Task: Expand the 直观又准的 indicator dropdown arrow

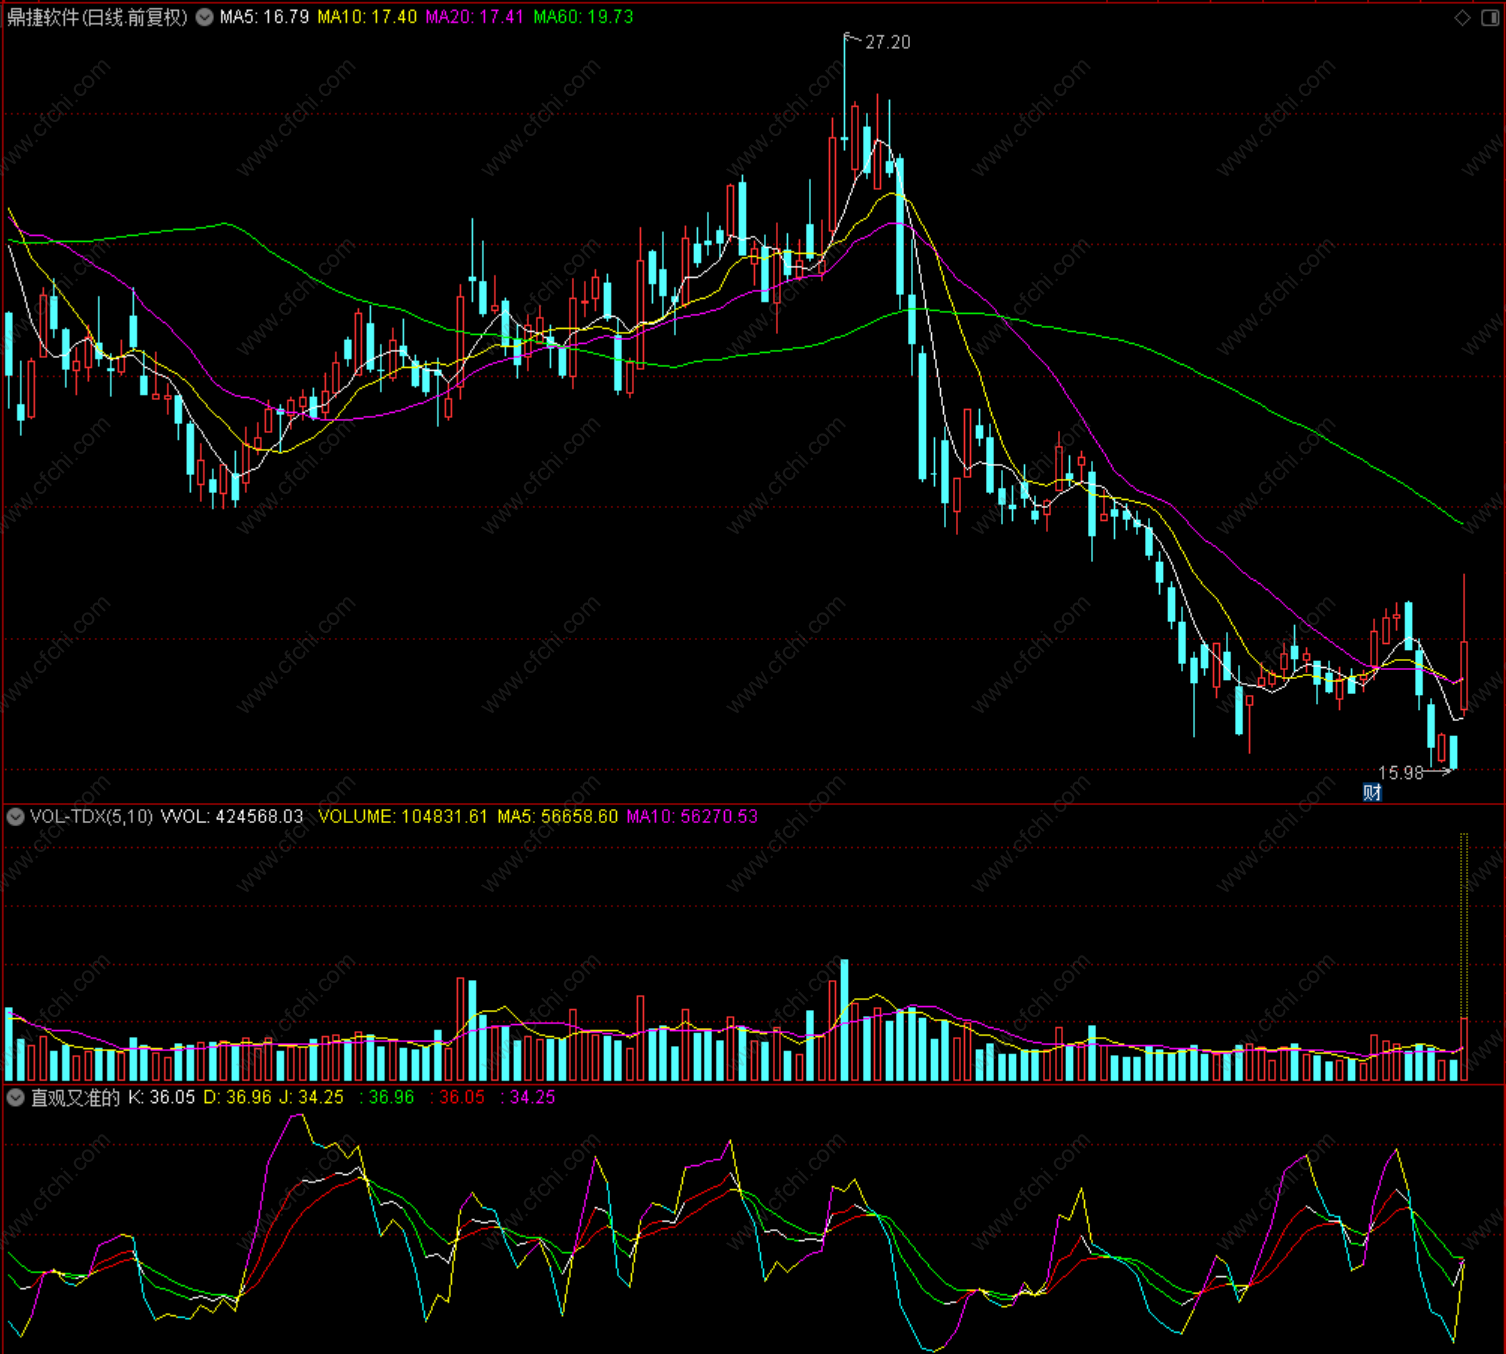Action: [15, 1097]
